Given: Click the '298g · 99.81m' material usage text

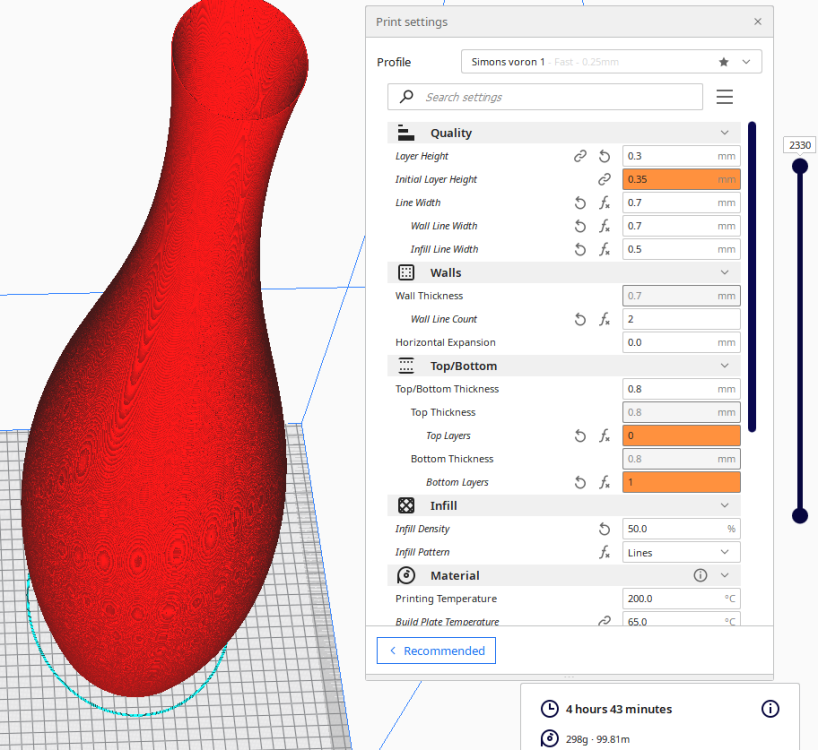Looking at the screenshot, I should pyautogui.click(x=598, y=739).
